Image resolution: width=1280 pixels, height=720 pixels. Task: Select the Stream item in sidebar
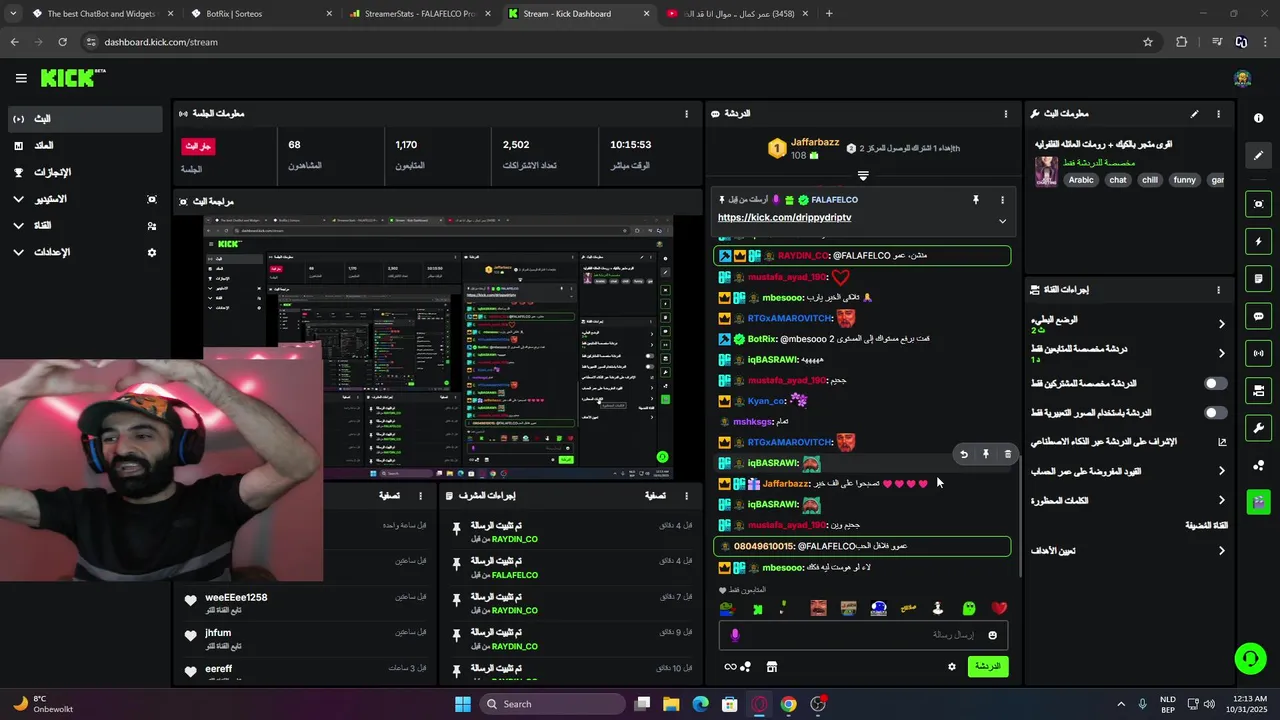click(x=84, y=119)
